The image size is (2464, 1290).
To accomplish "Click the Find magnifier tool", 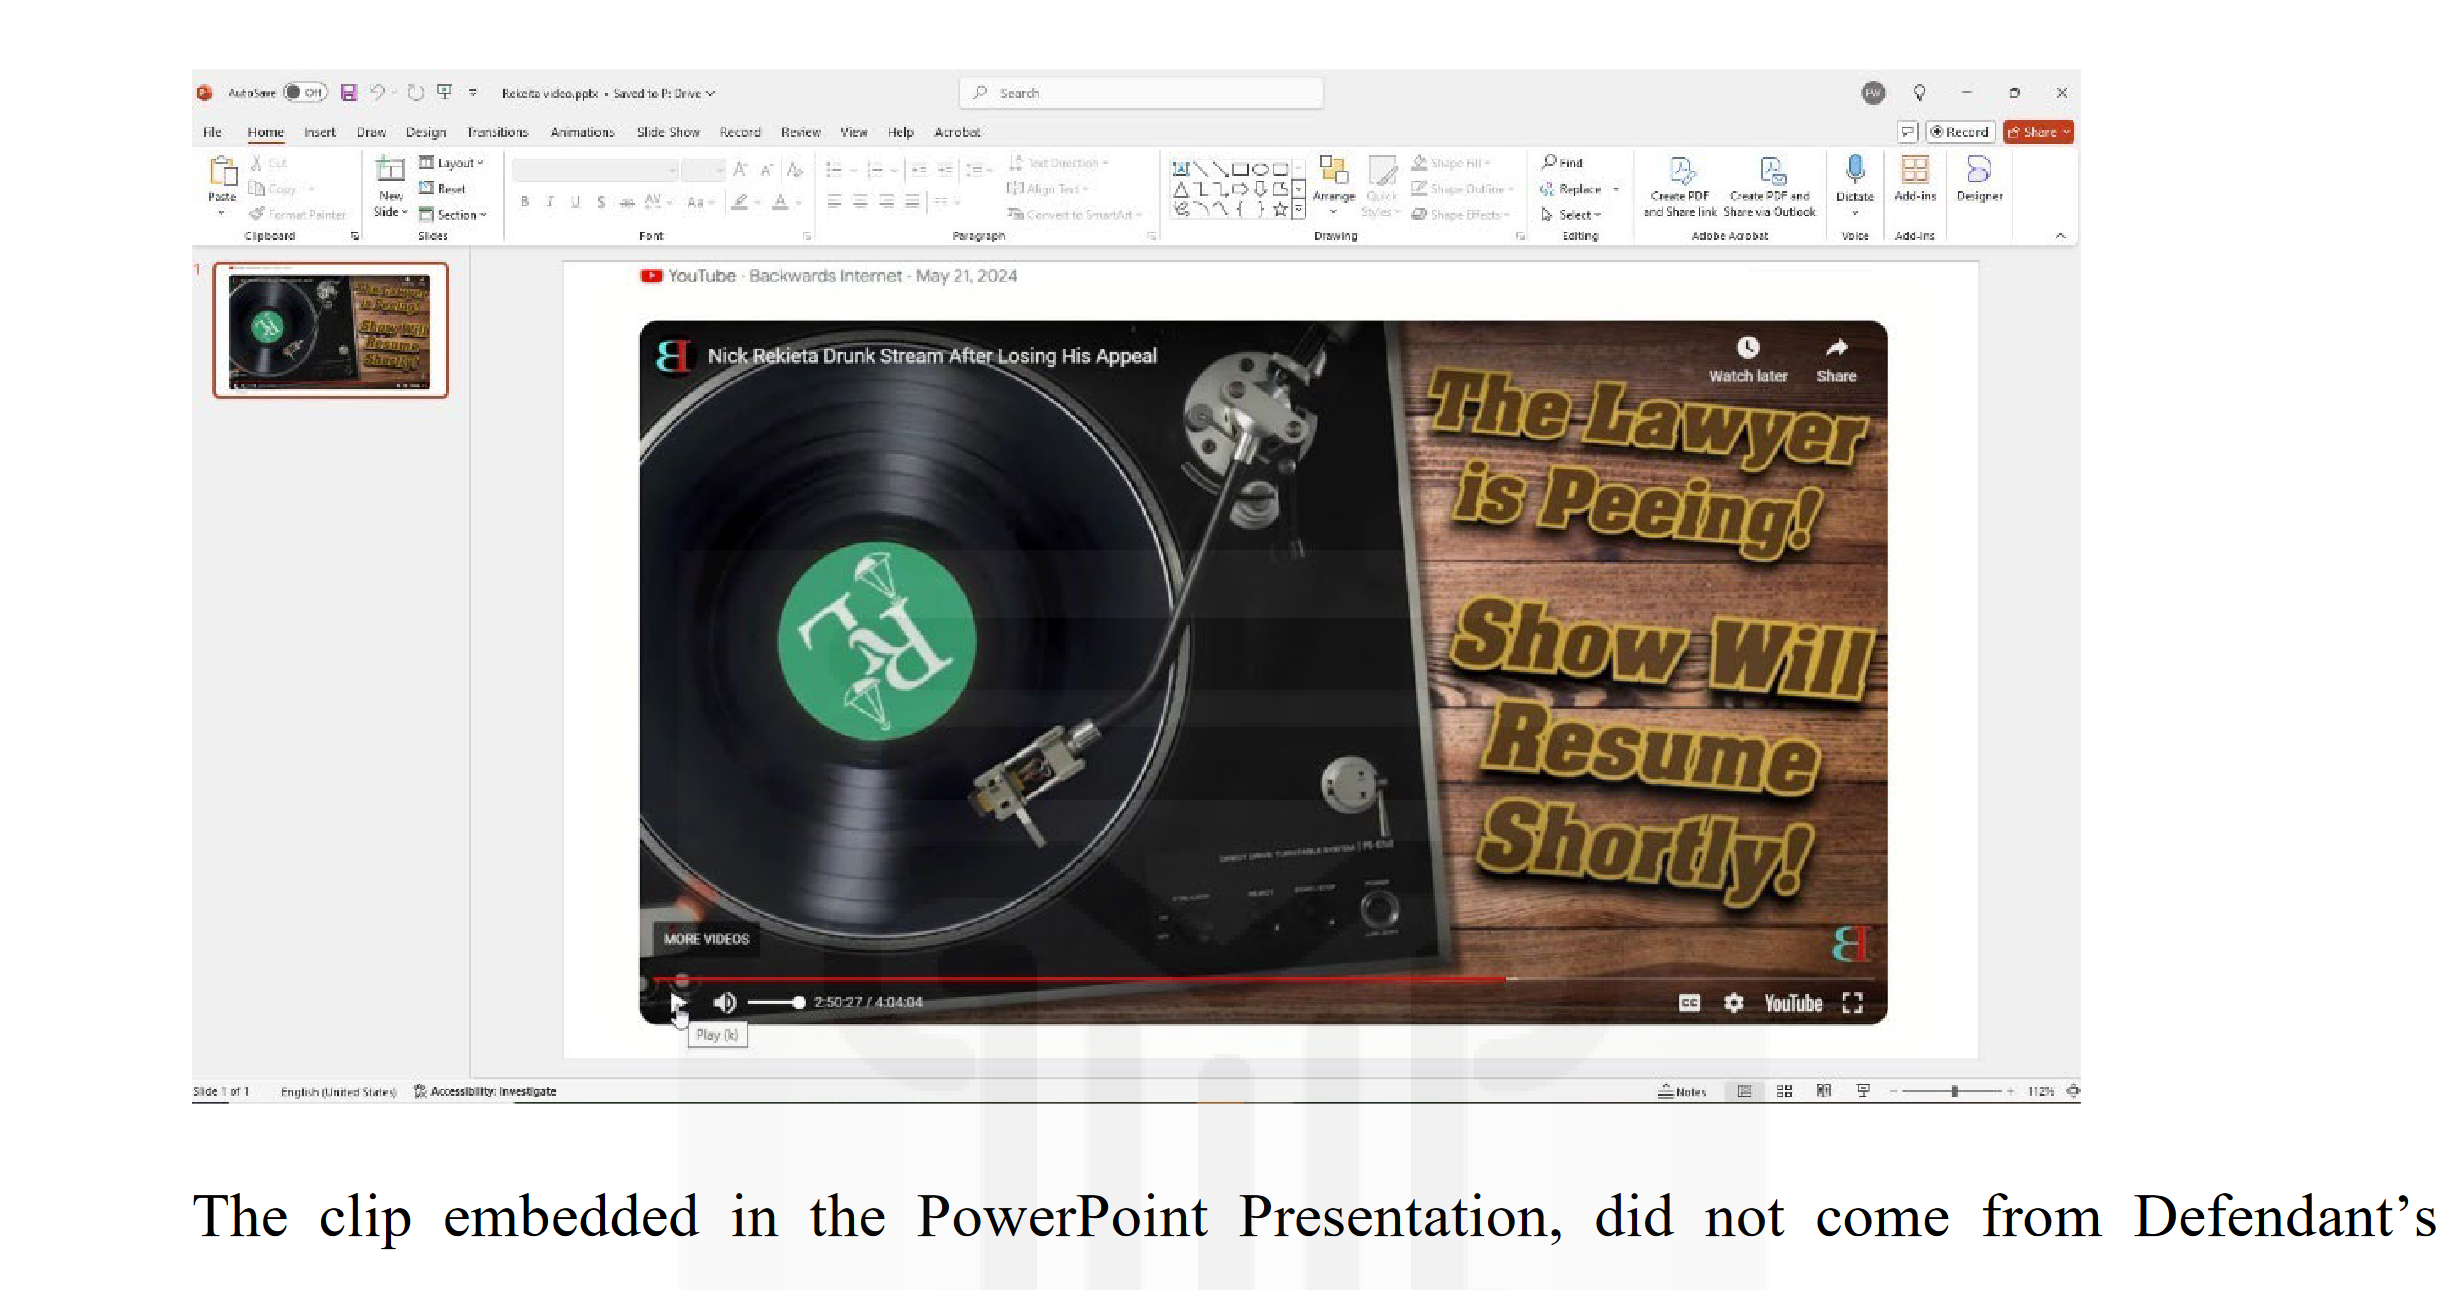I will pyautogui.click(x=1562, y=162).
